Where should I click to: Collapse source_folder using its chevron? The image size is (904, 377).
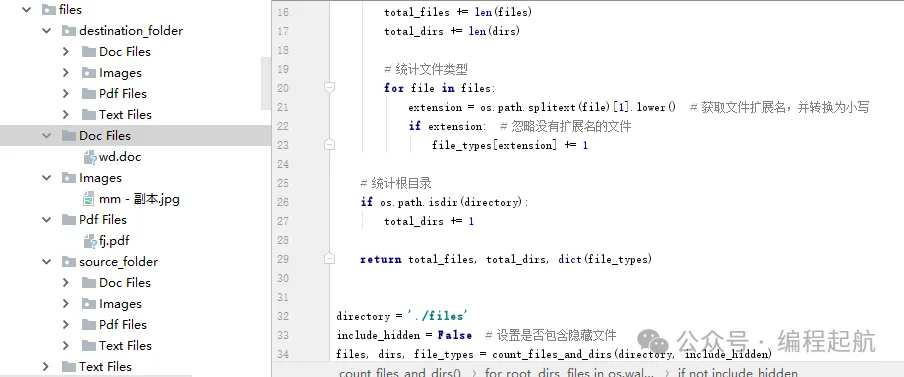(47, 262)
